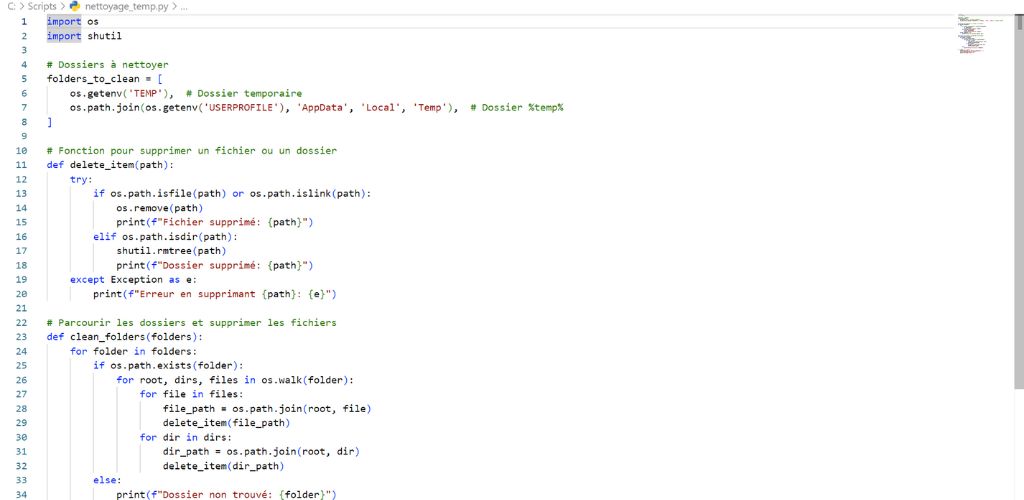Screen dimensions: 1024x500
Task: Click line number 23 in the gutter
Action: (22, 337)
